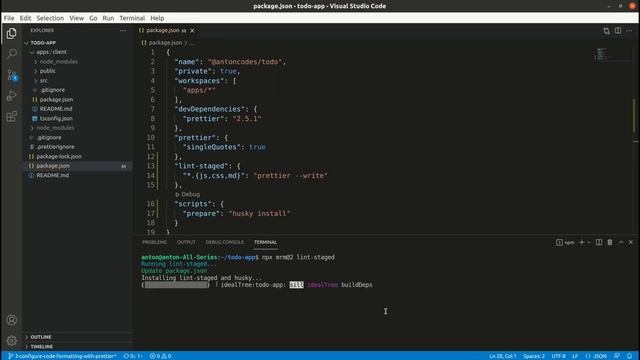
Task: Open the Accounts menu icon
Action: click(x=12, y=320)
